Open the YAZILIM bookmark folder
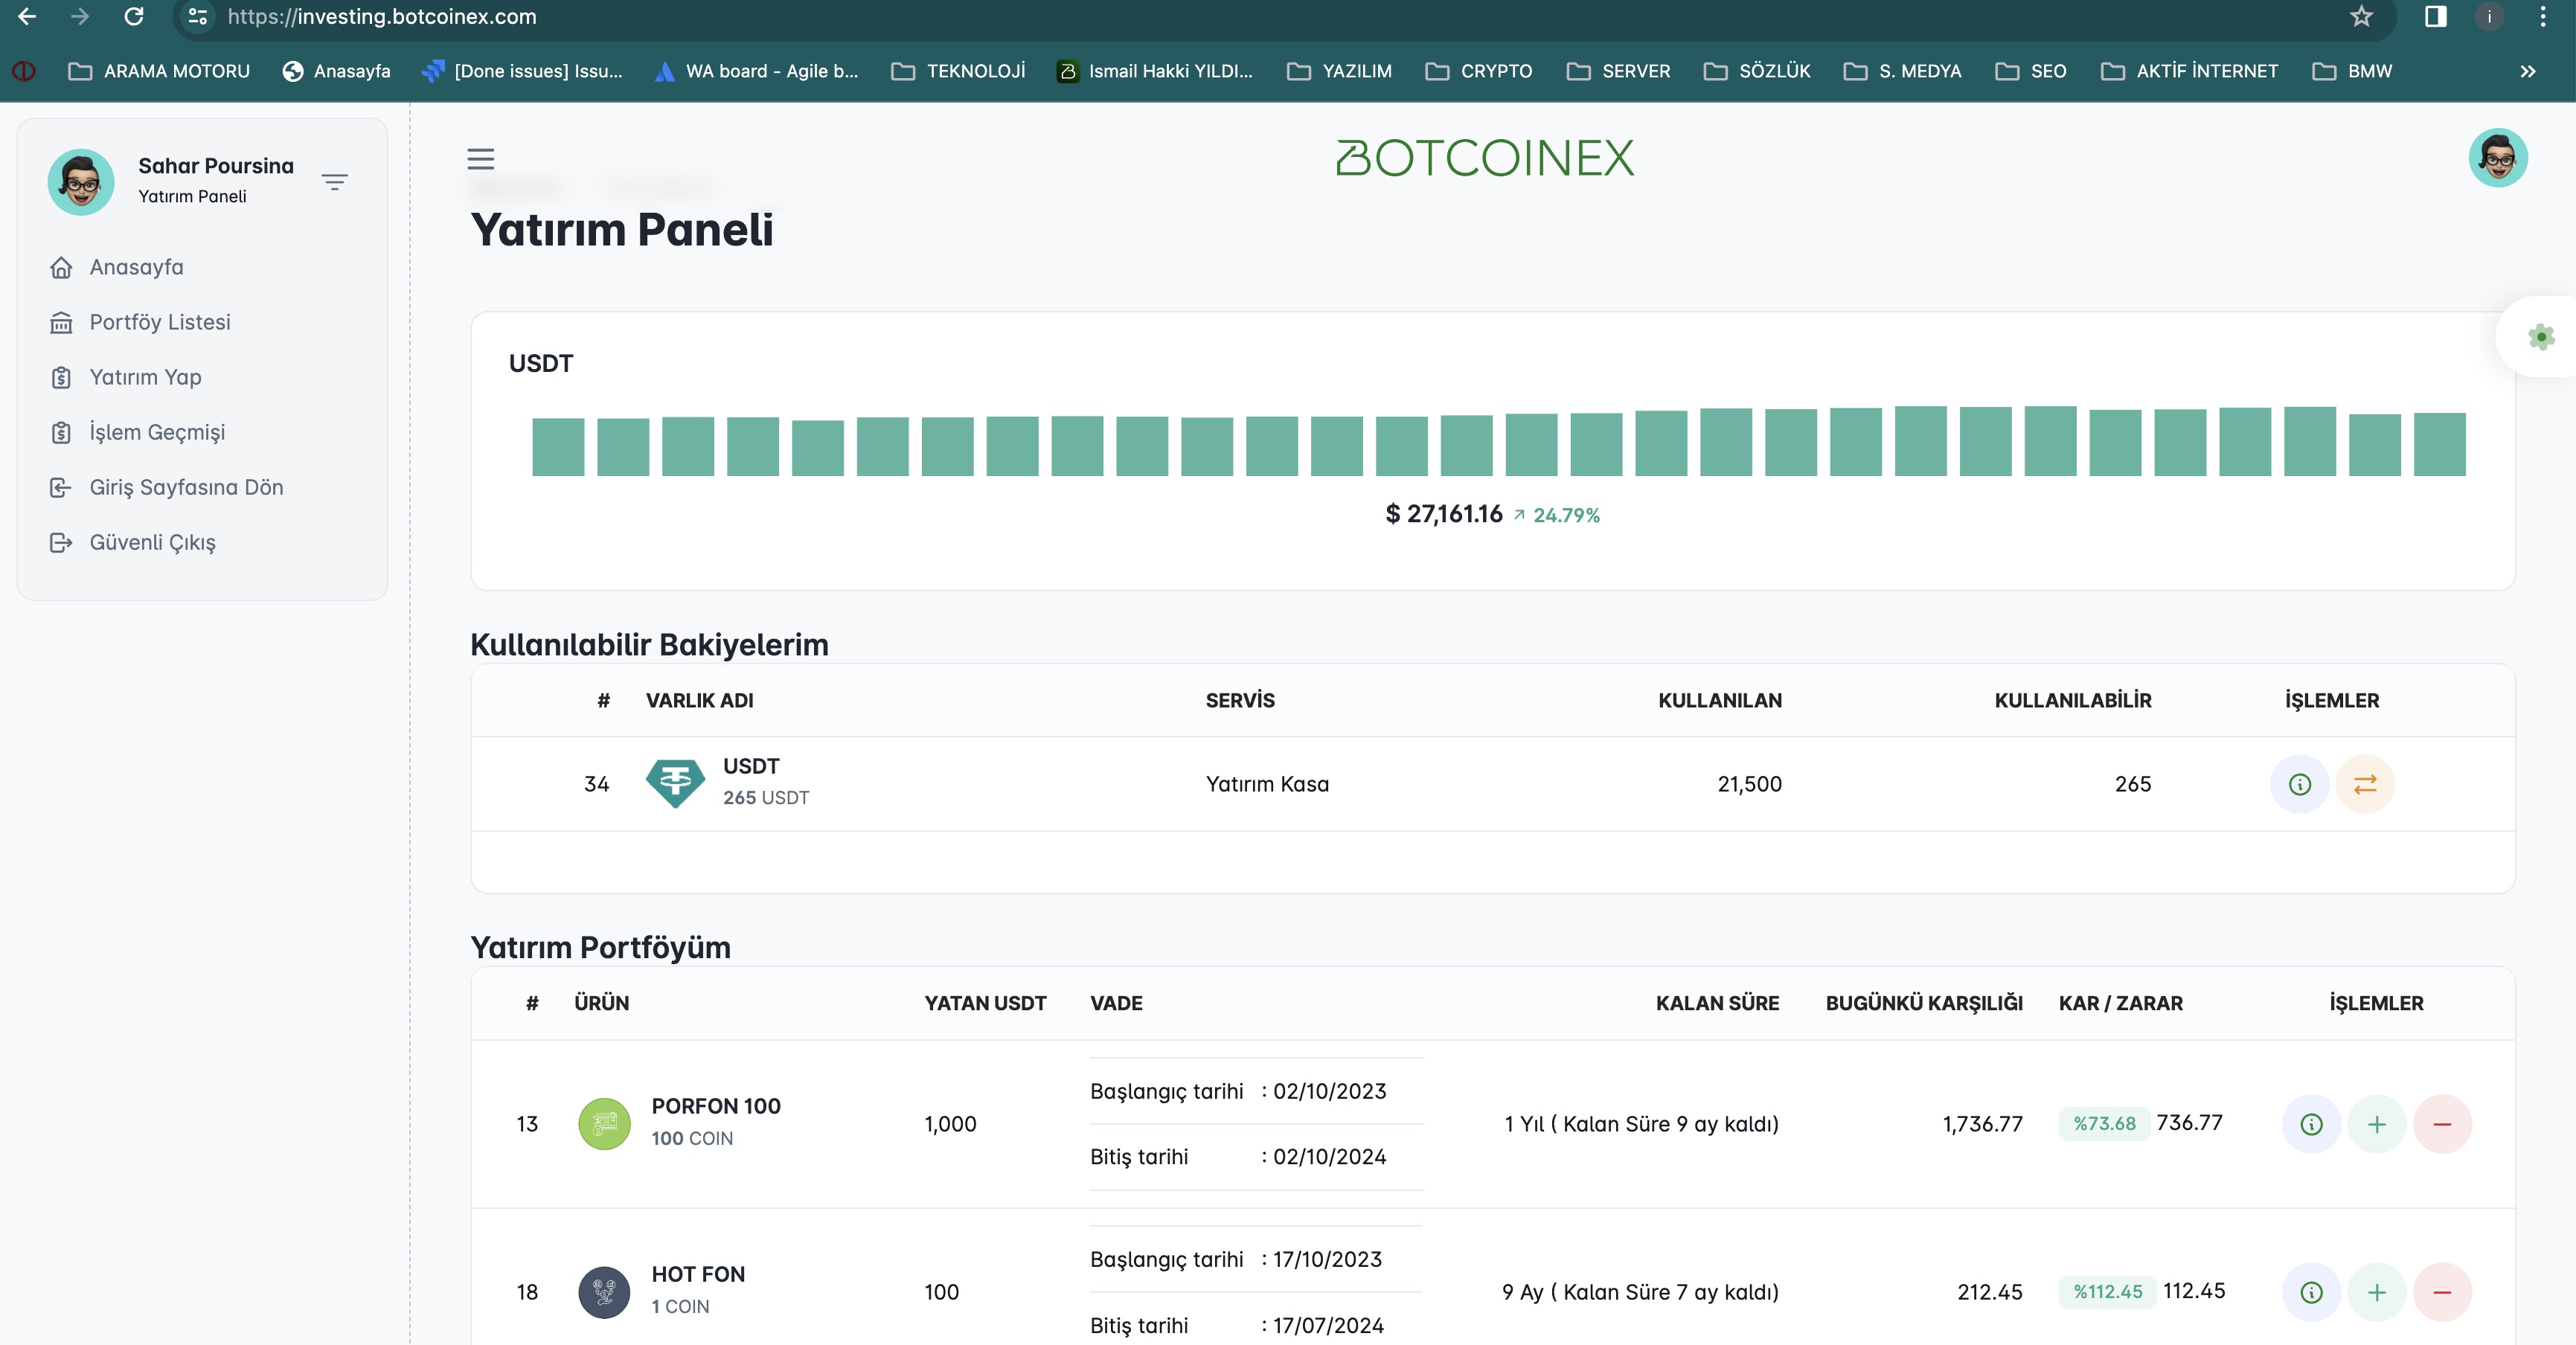Screen dimensions: 2576x1345 [x=1339, y=71]
